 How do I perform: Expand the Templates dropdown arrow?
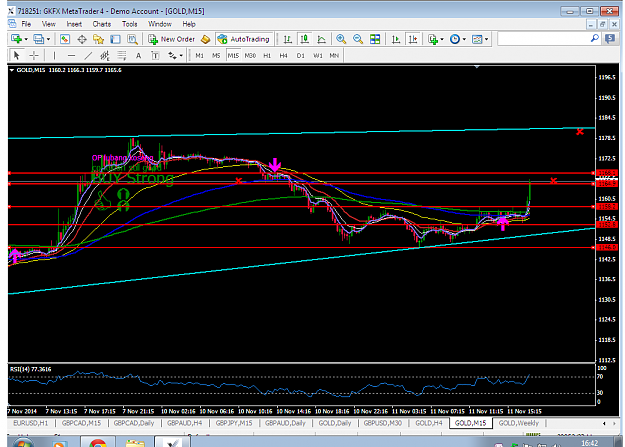click(486, 39)
